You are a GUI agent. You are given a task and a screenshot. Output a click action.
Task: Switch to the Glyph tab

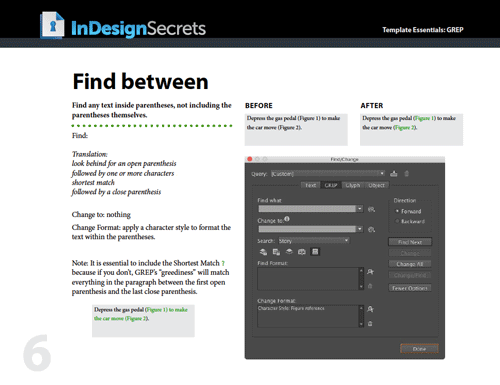pyautogui.click(x=353, y=185)
